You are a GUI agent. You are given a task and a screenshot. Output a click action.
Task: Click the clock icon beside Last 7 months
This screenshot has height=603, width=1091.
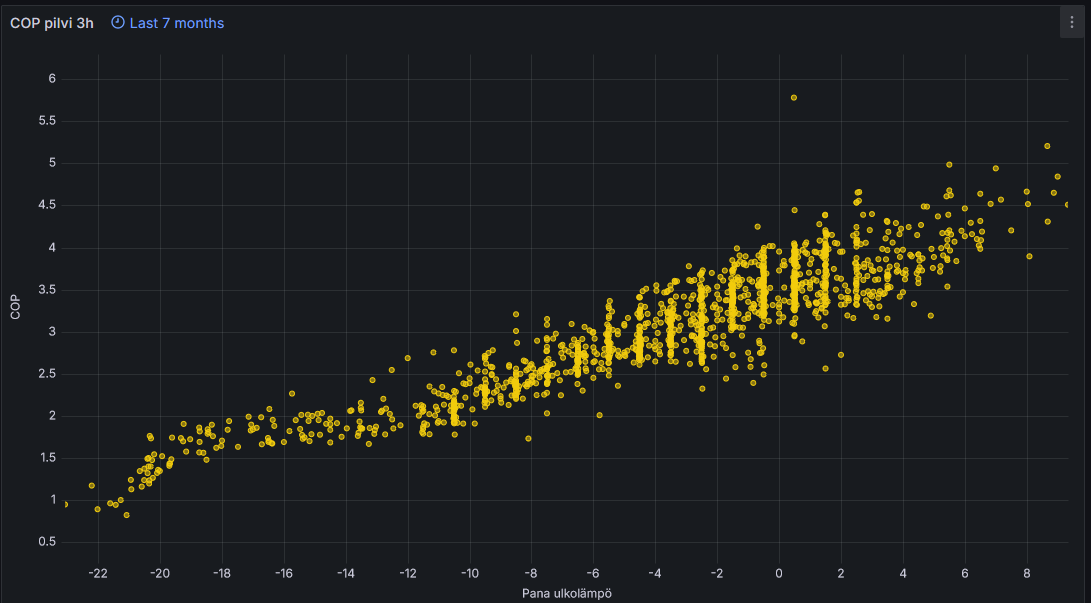click(x=117, y=23)
